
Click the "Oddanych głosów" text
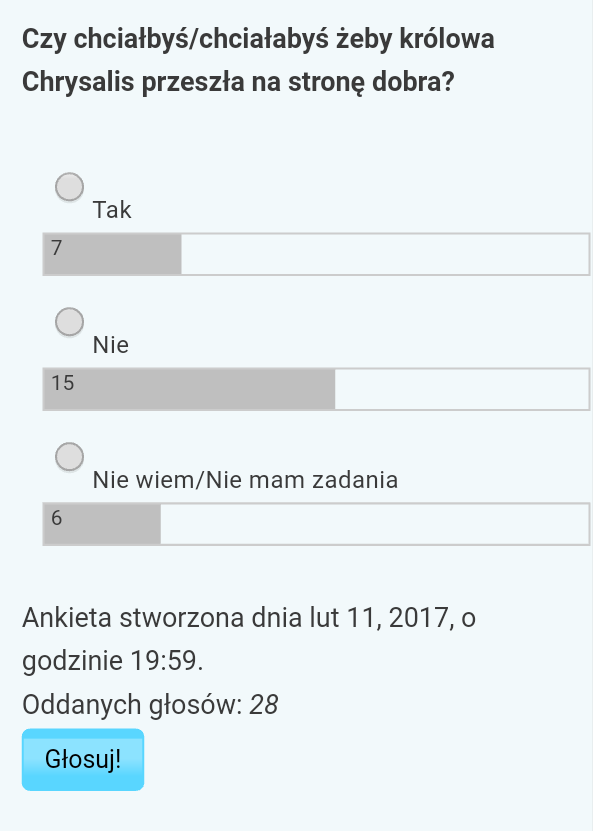132,705
